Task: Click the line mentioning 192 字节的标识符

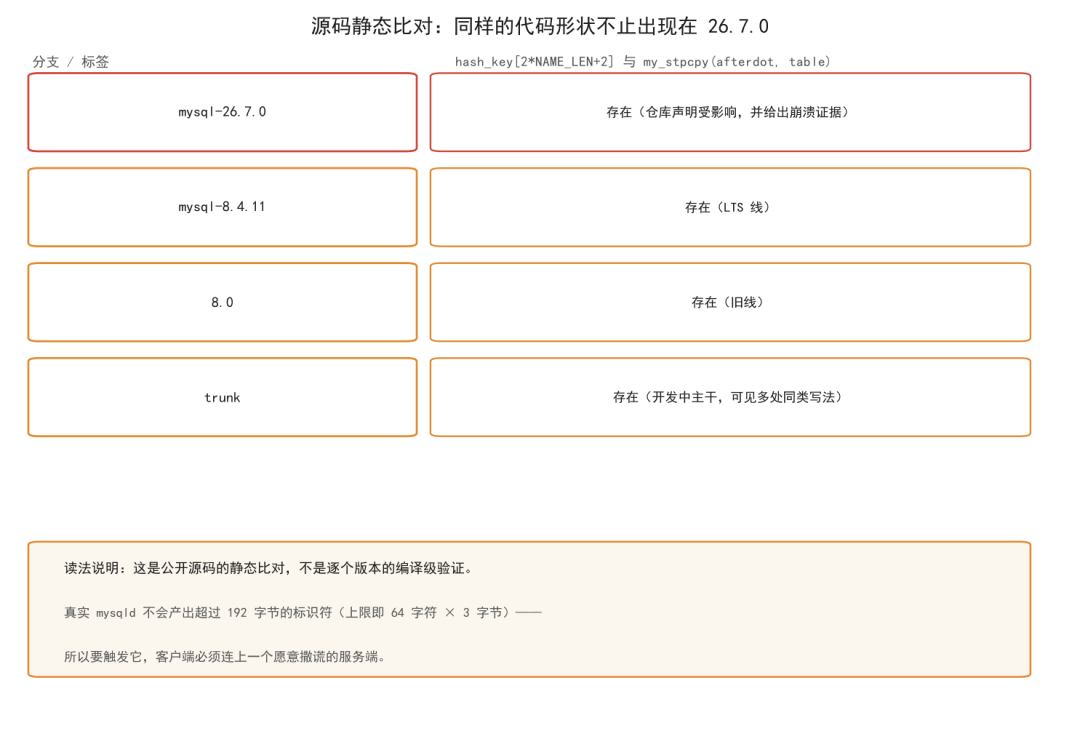Action: pos(303,612)
